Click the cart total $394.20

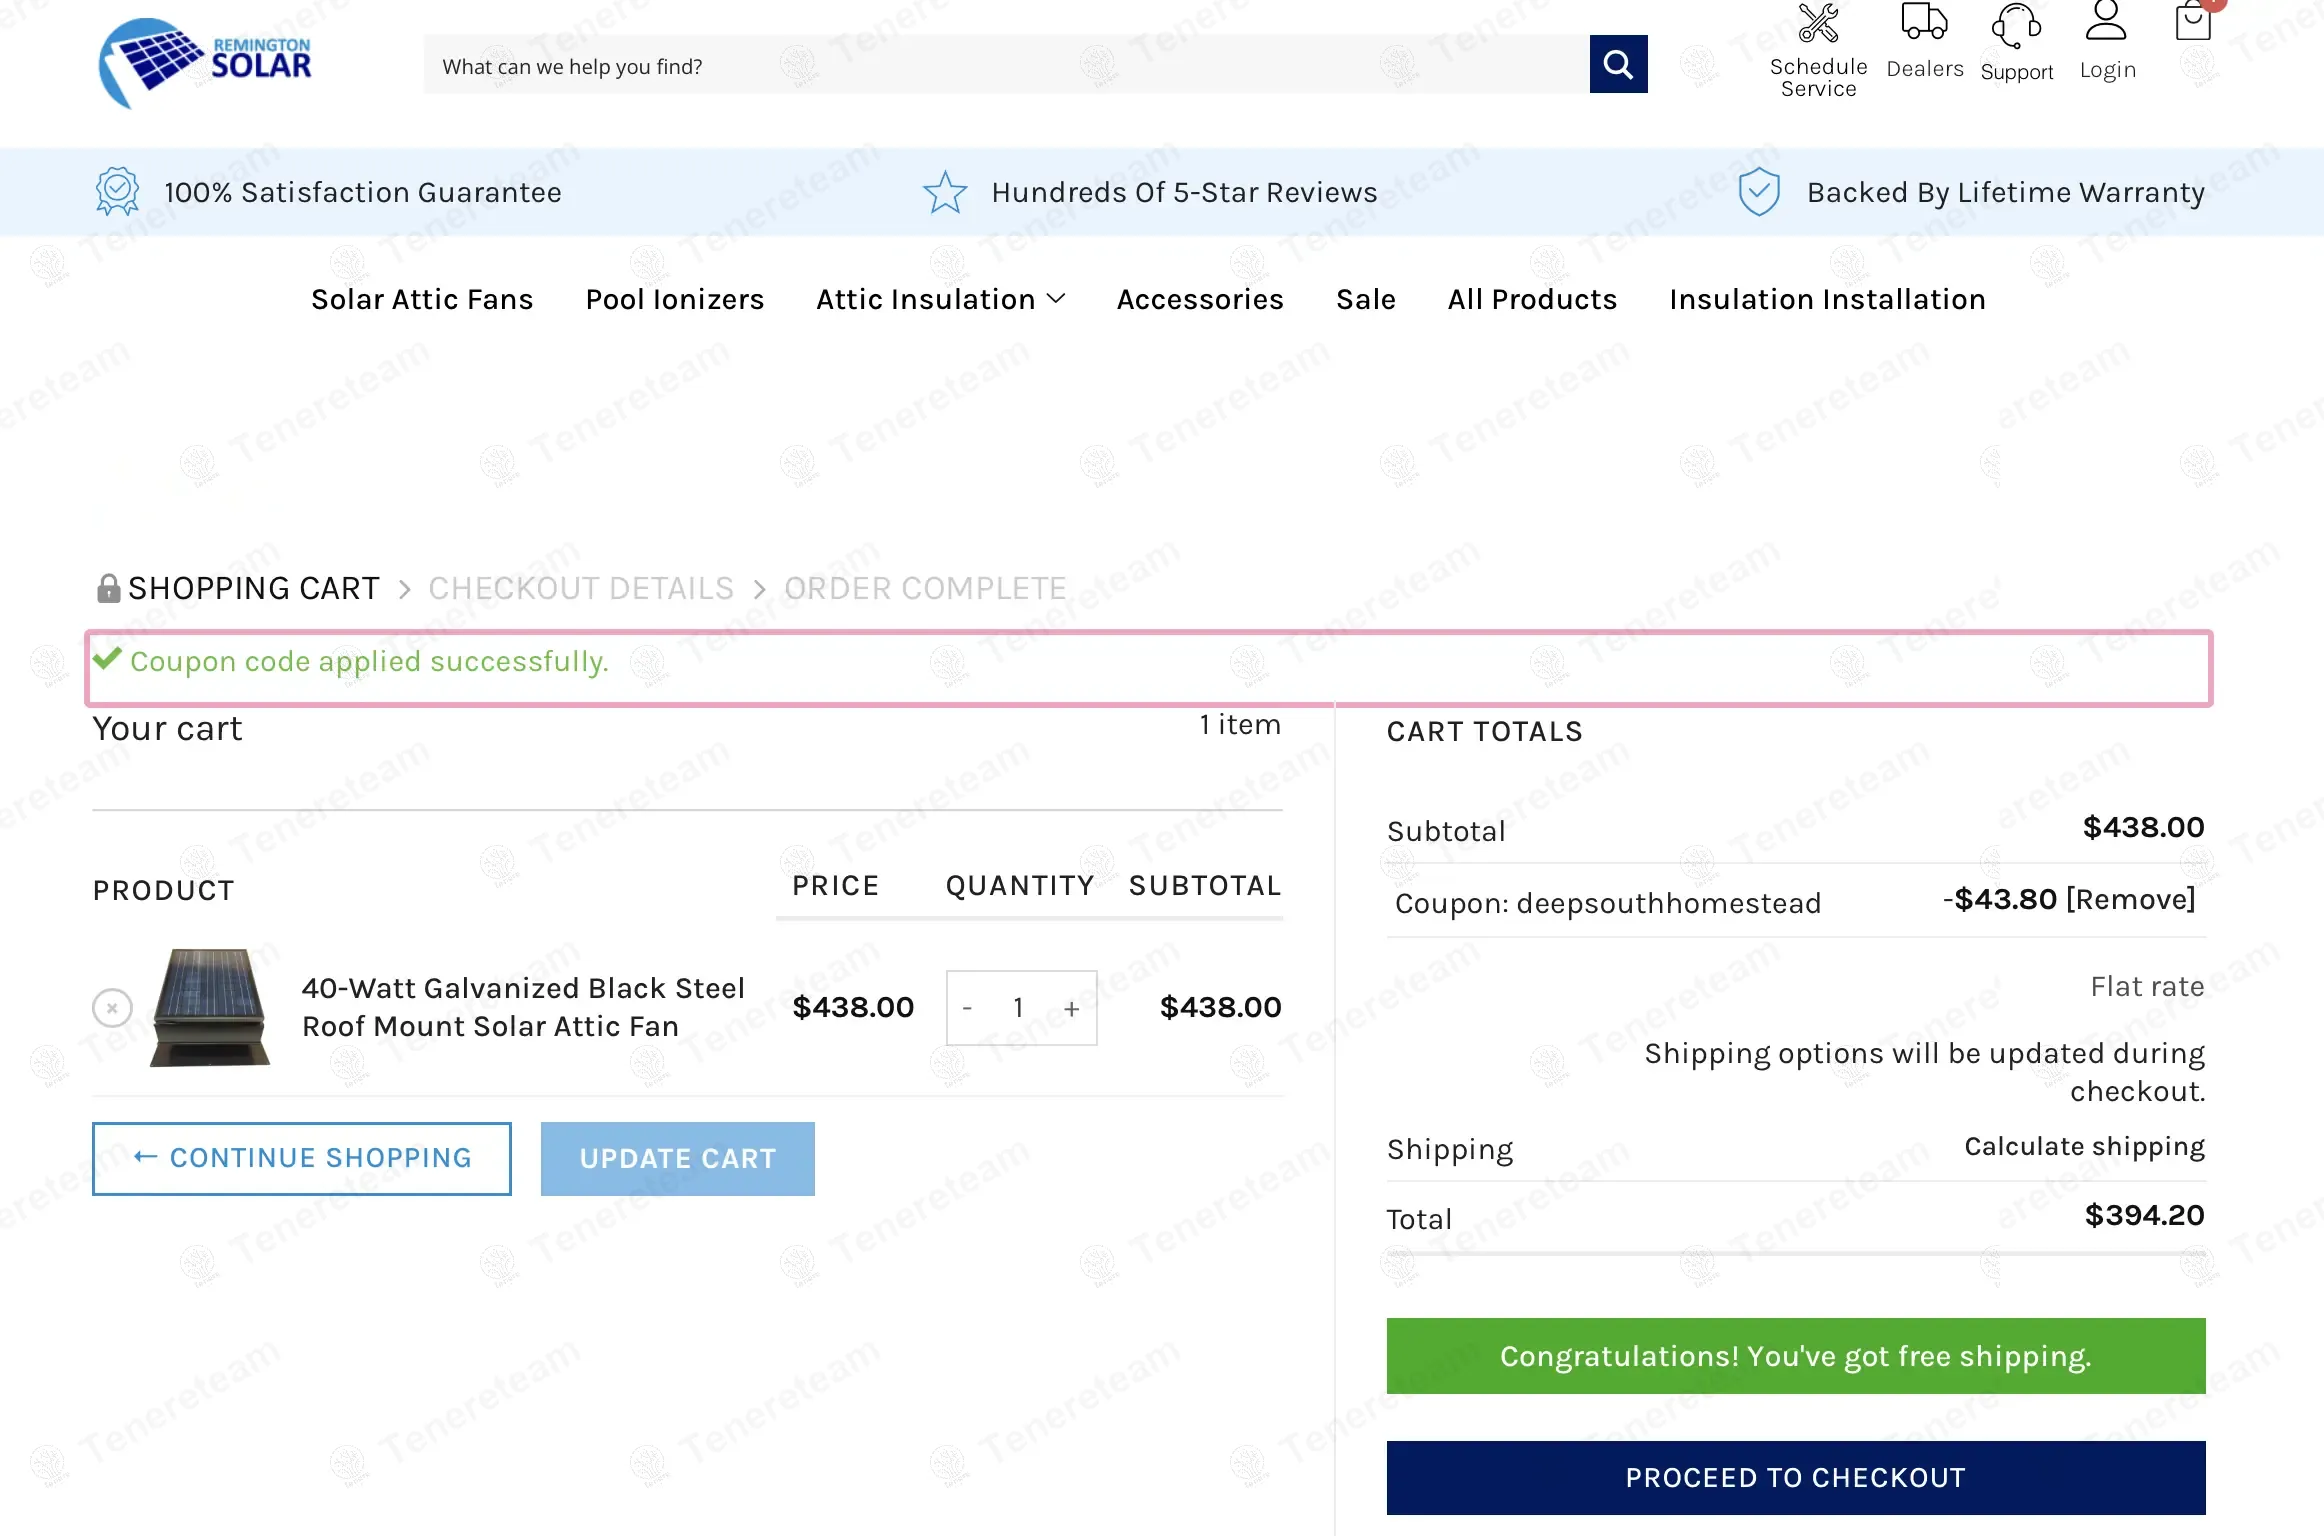coord(2145,1215)
